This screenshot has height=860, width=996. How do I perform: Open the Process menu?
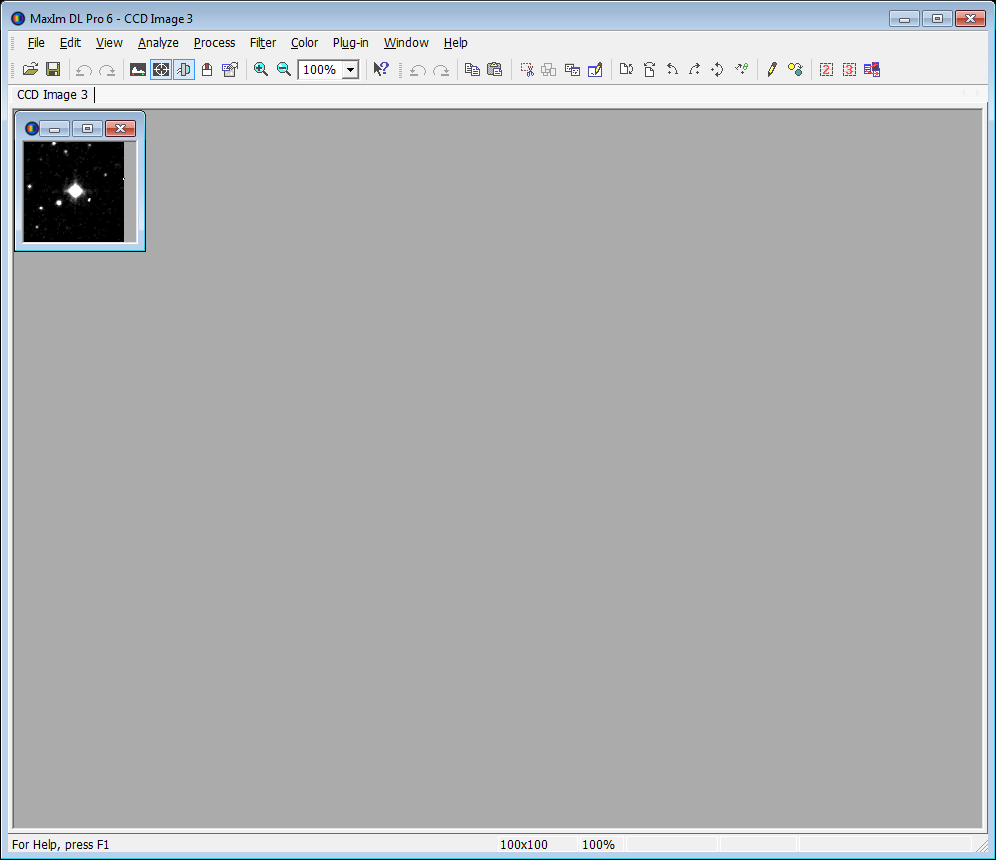(x=214, y=43)
